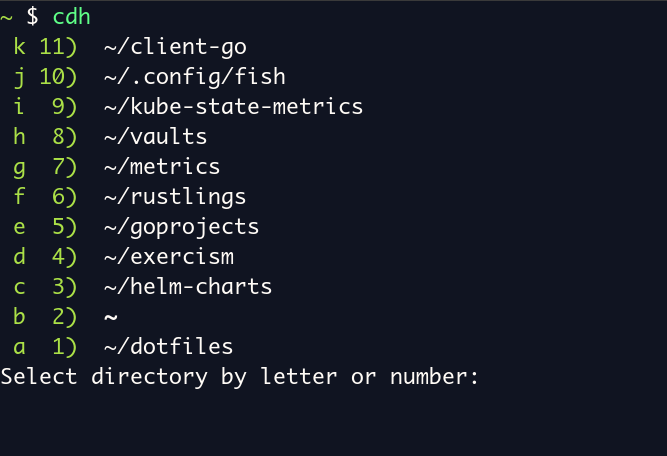Click the ~/helm-charts directory line
Viewport: 667px width, 456px height.
coord(187,287)
